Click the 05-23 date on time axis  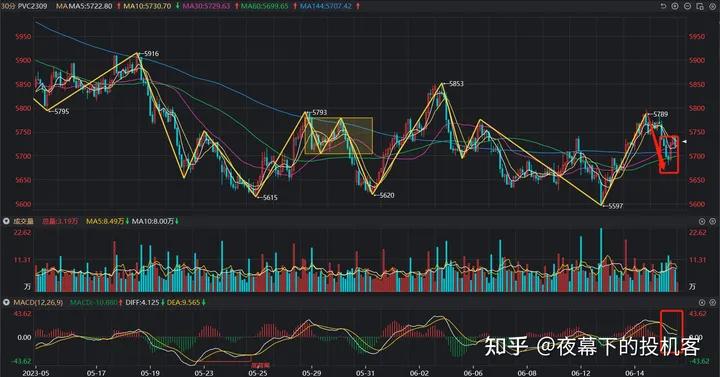tap(204, 373)
